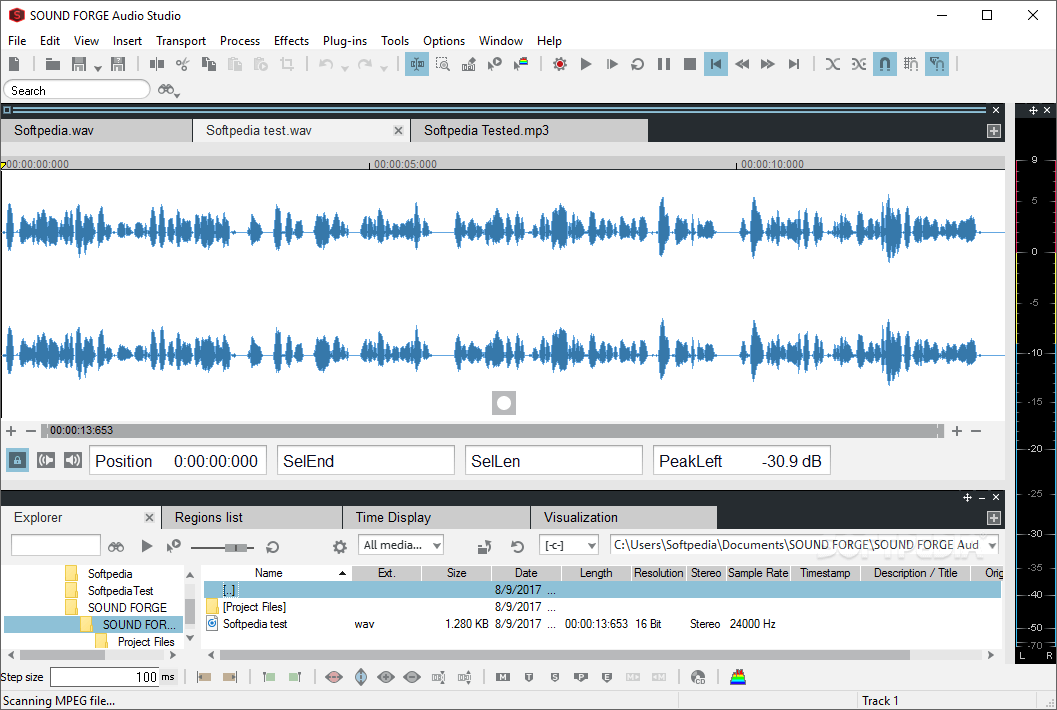The image size is (1057, 710).
Task: Open a file with the folder icon
Action: coord(53,64)
